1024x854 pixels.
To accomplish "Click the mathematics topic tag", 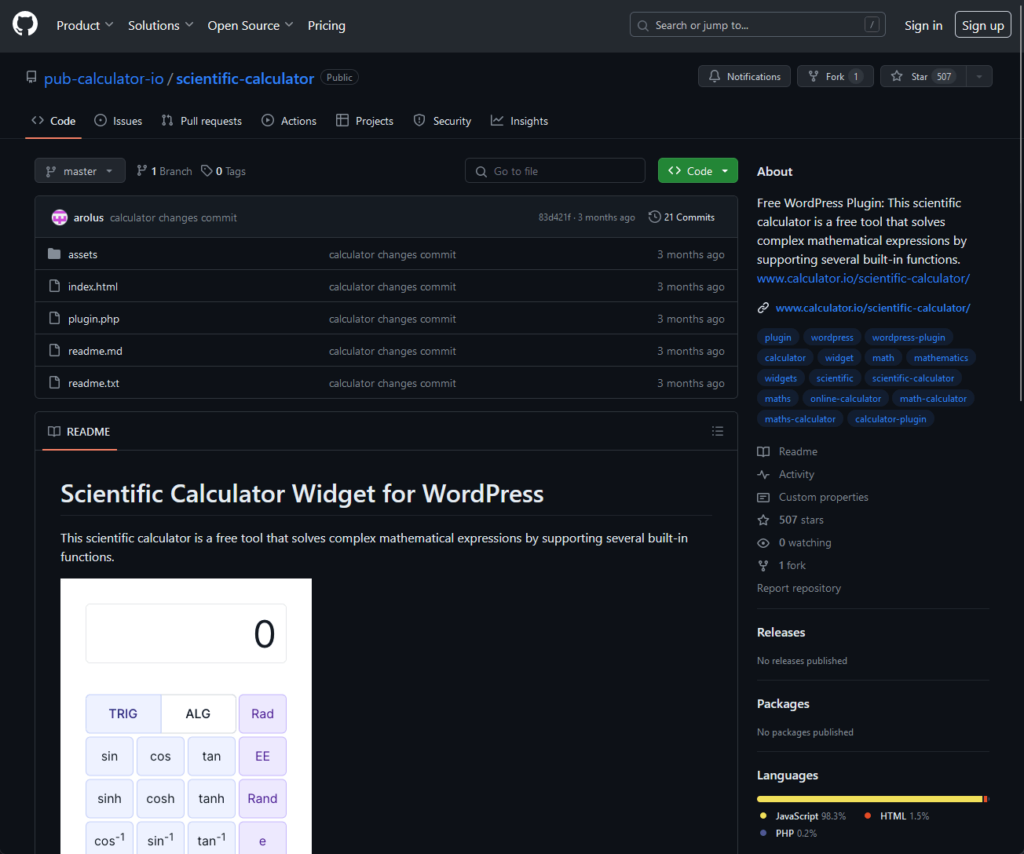I will [940, 358].
